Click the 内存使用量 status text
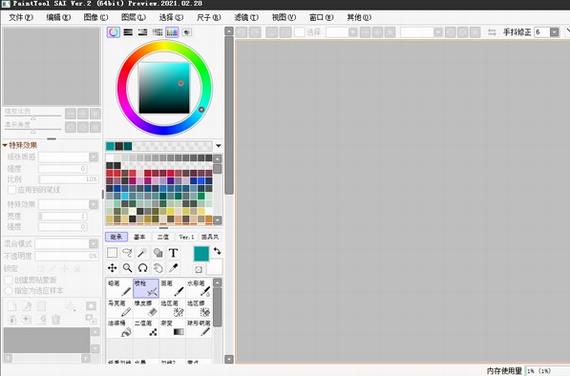The height and width of the screenshot is (376, 570). [x=504, y=371]
